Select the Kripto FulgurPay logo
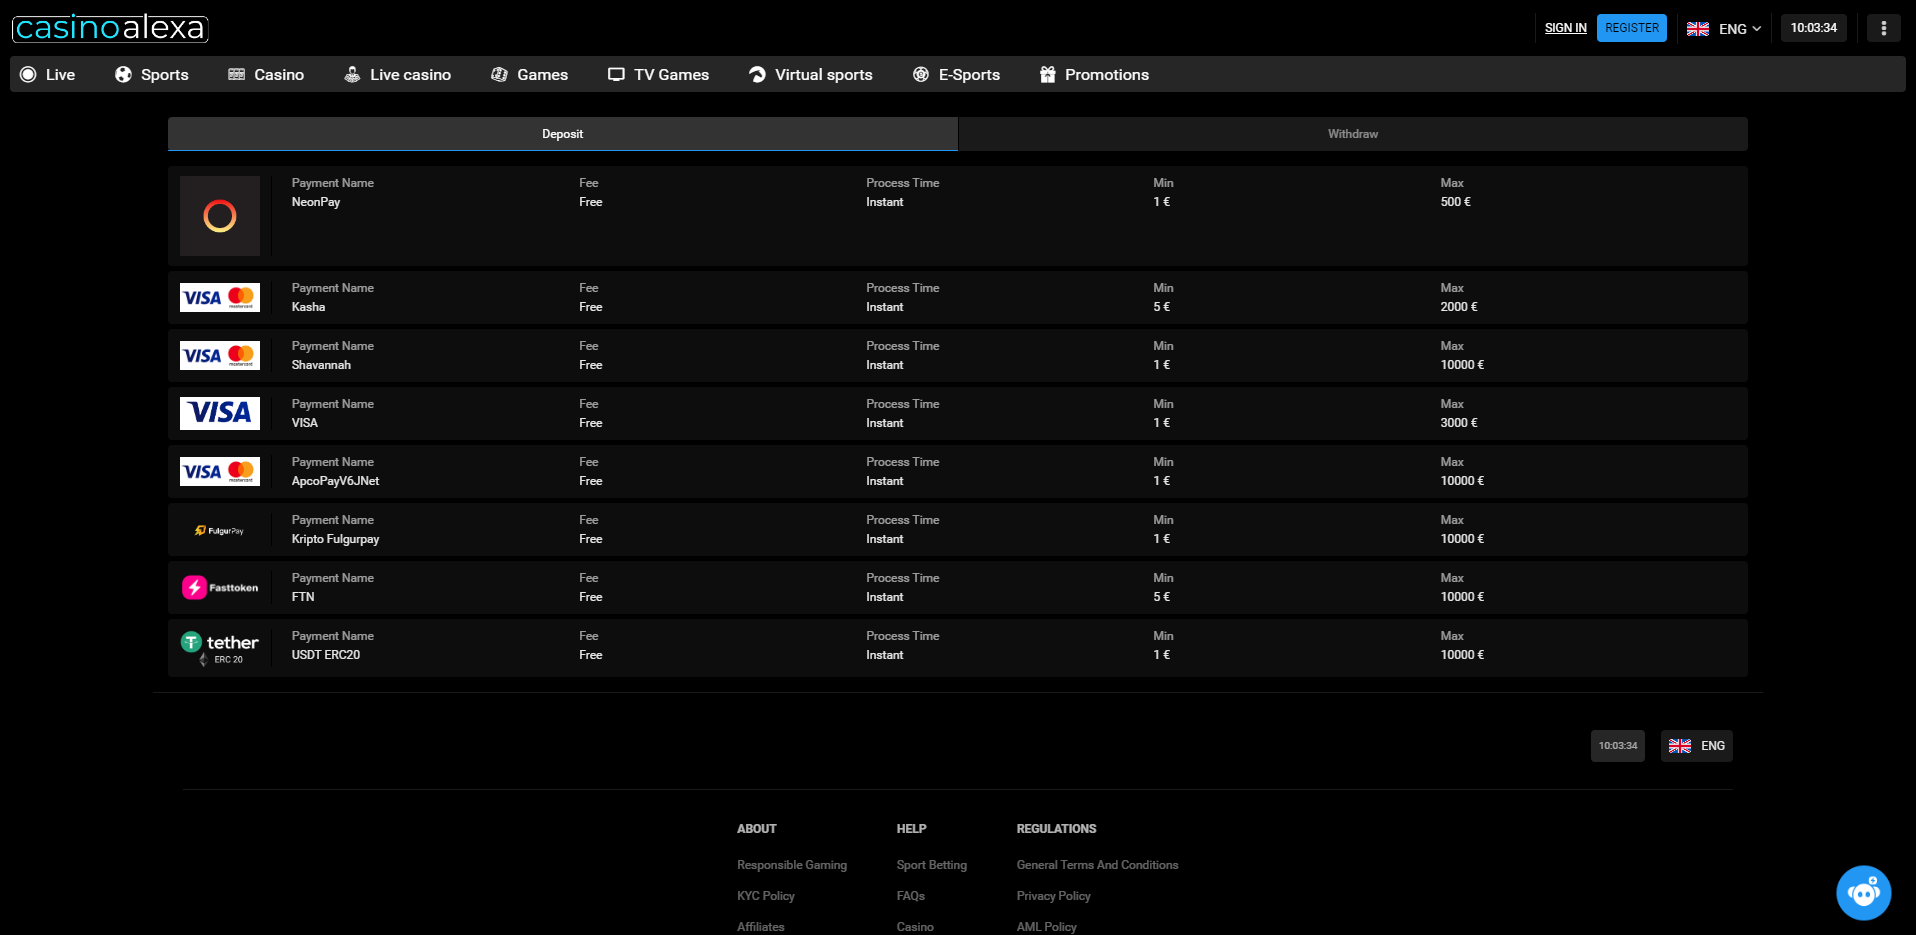Screen dimensions: 1916x935 click(x=220, y=530)
